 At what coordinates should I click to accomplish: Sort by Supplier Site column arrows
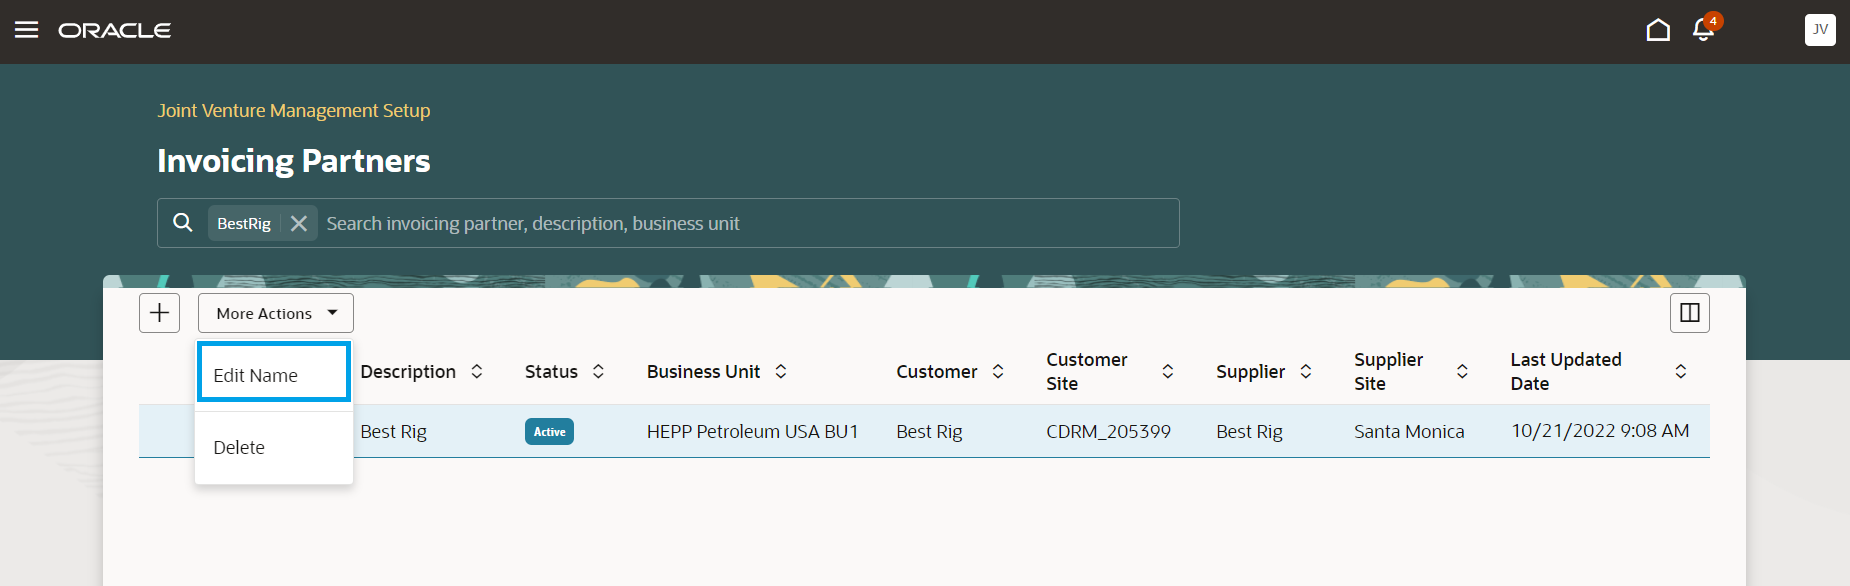pyautogui.click(x=1462, y=371)
